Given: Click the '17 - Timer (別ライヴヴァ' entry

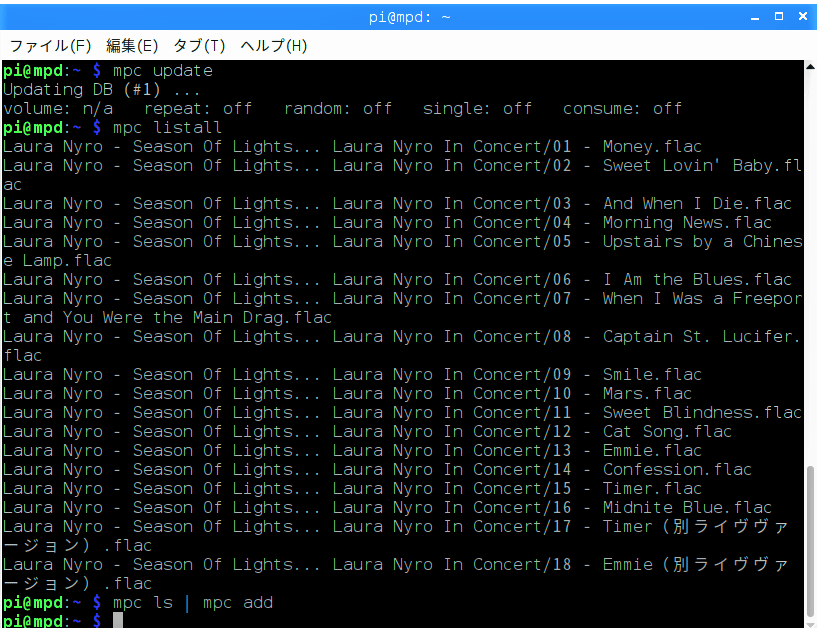Looking at the screenshot, I should coord(671,527).
